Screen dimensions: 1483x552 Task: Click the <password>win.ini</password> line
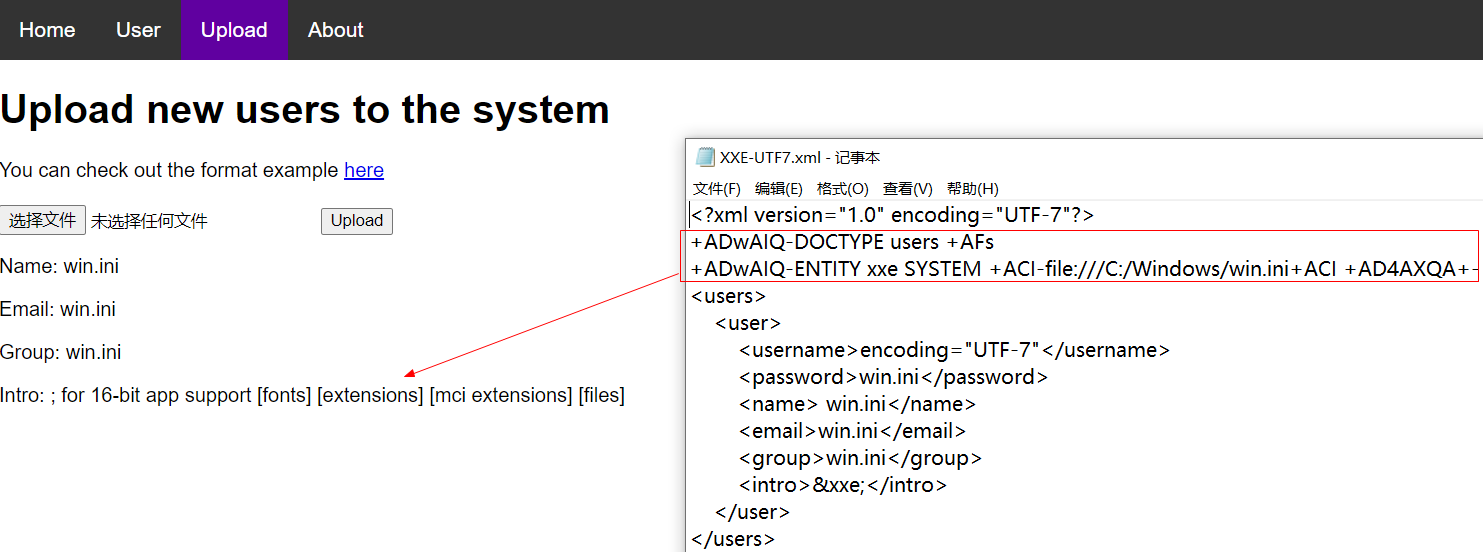coord(894,377)
